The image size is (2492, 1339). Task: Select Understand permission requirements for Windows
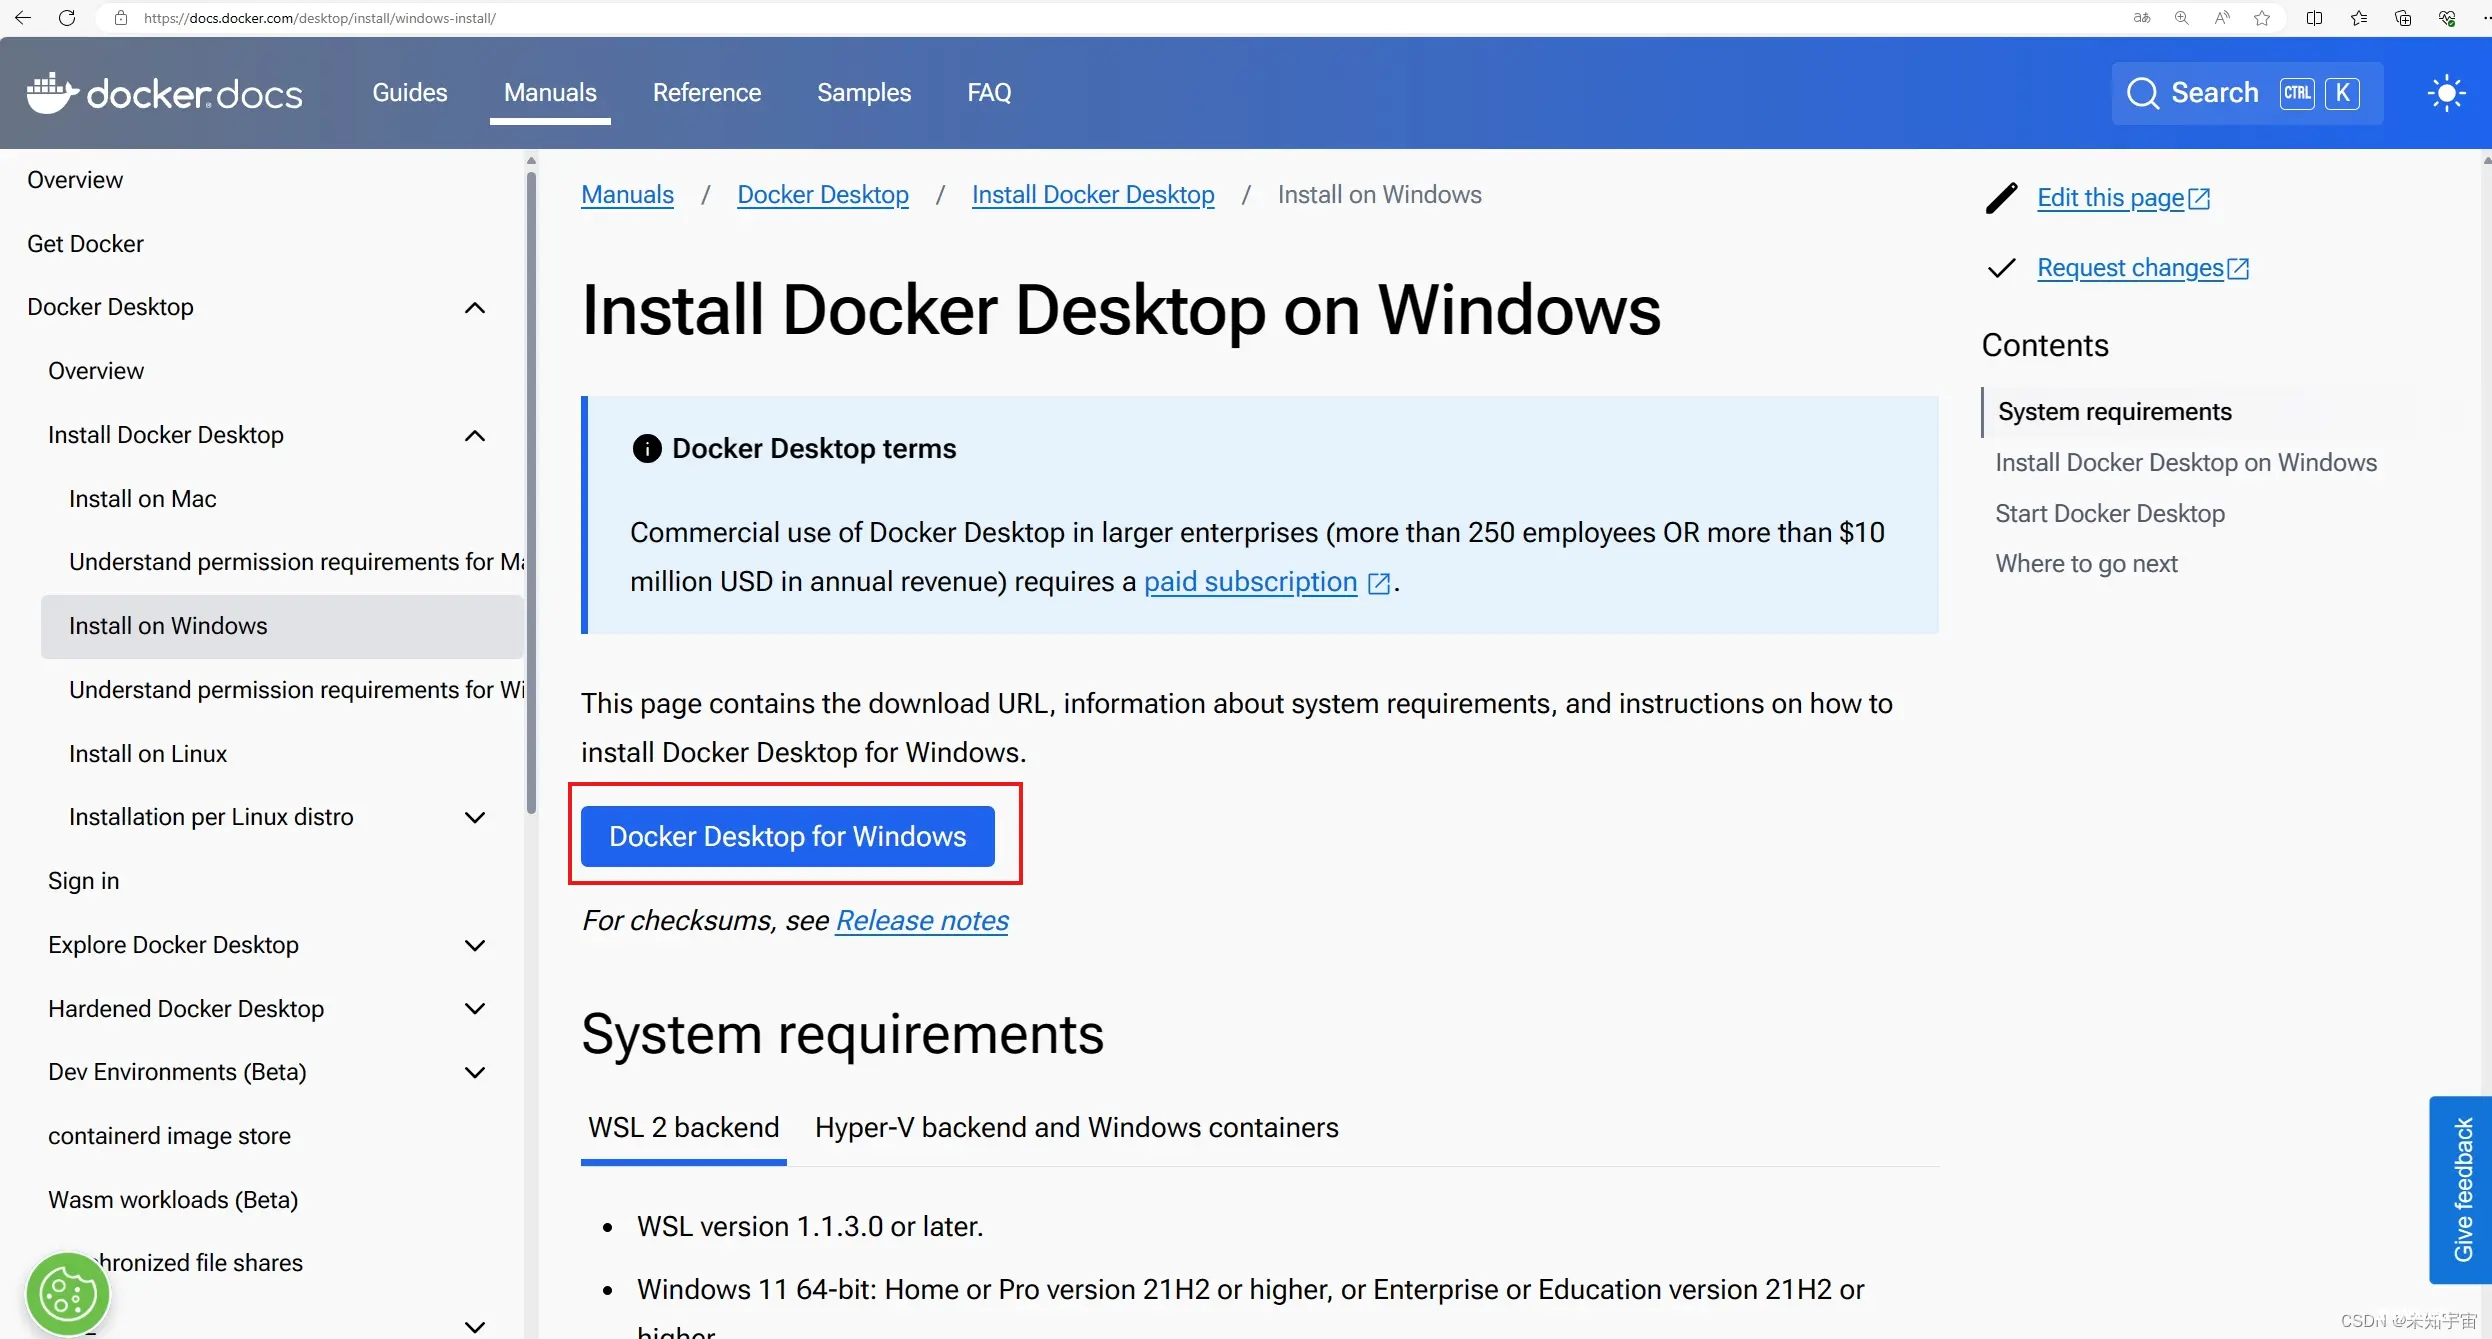pyautogui.click(x=296, y=690)
